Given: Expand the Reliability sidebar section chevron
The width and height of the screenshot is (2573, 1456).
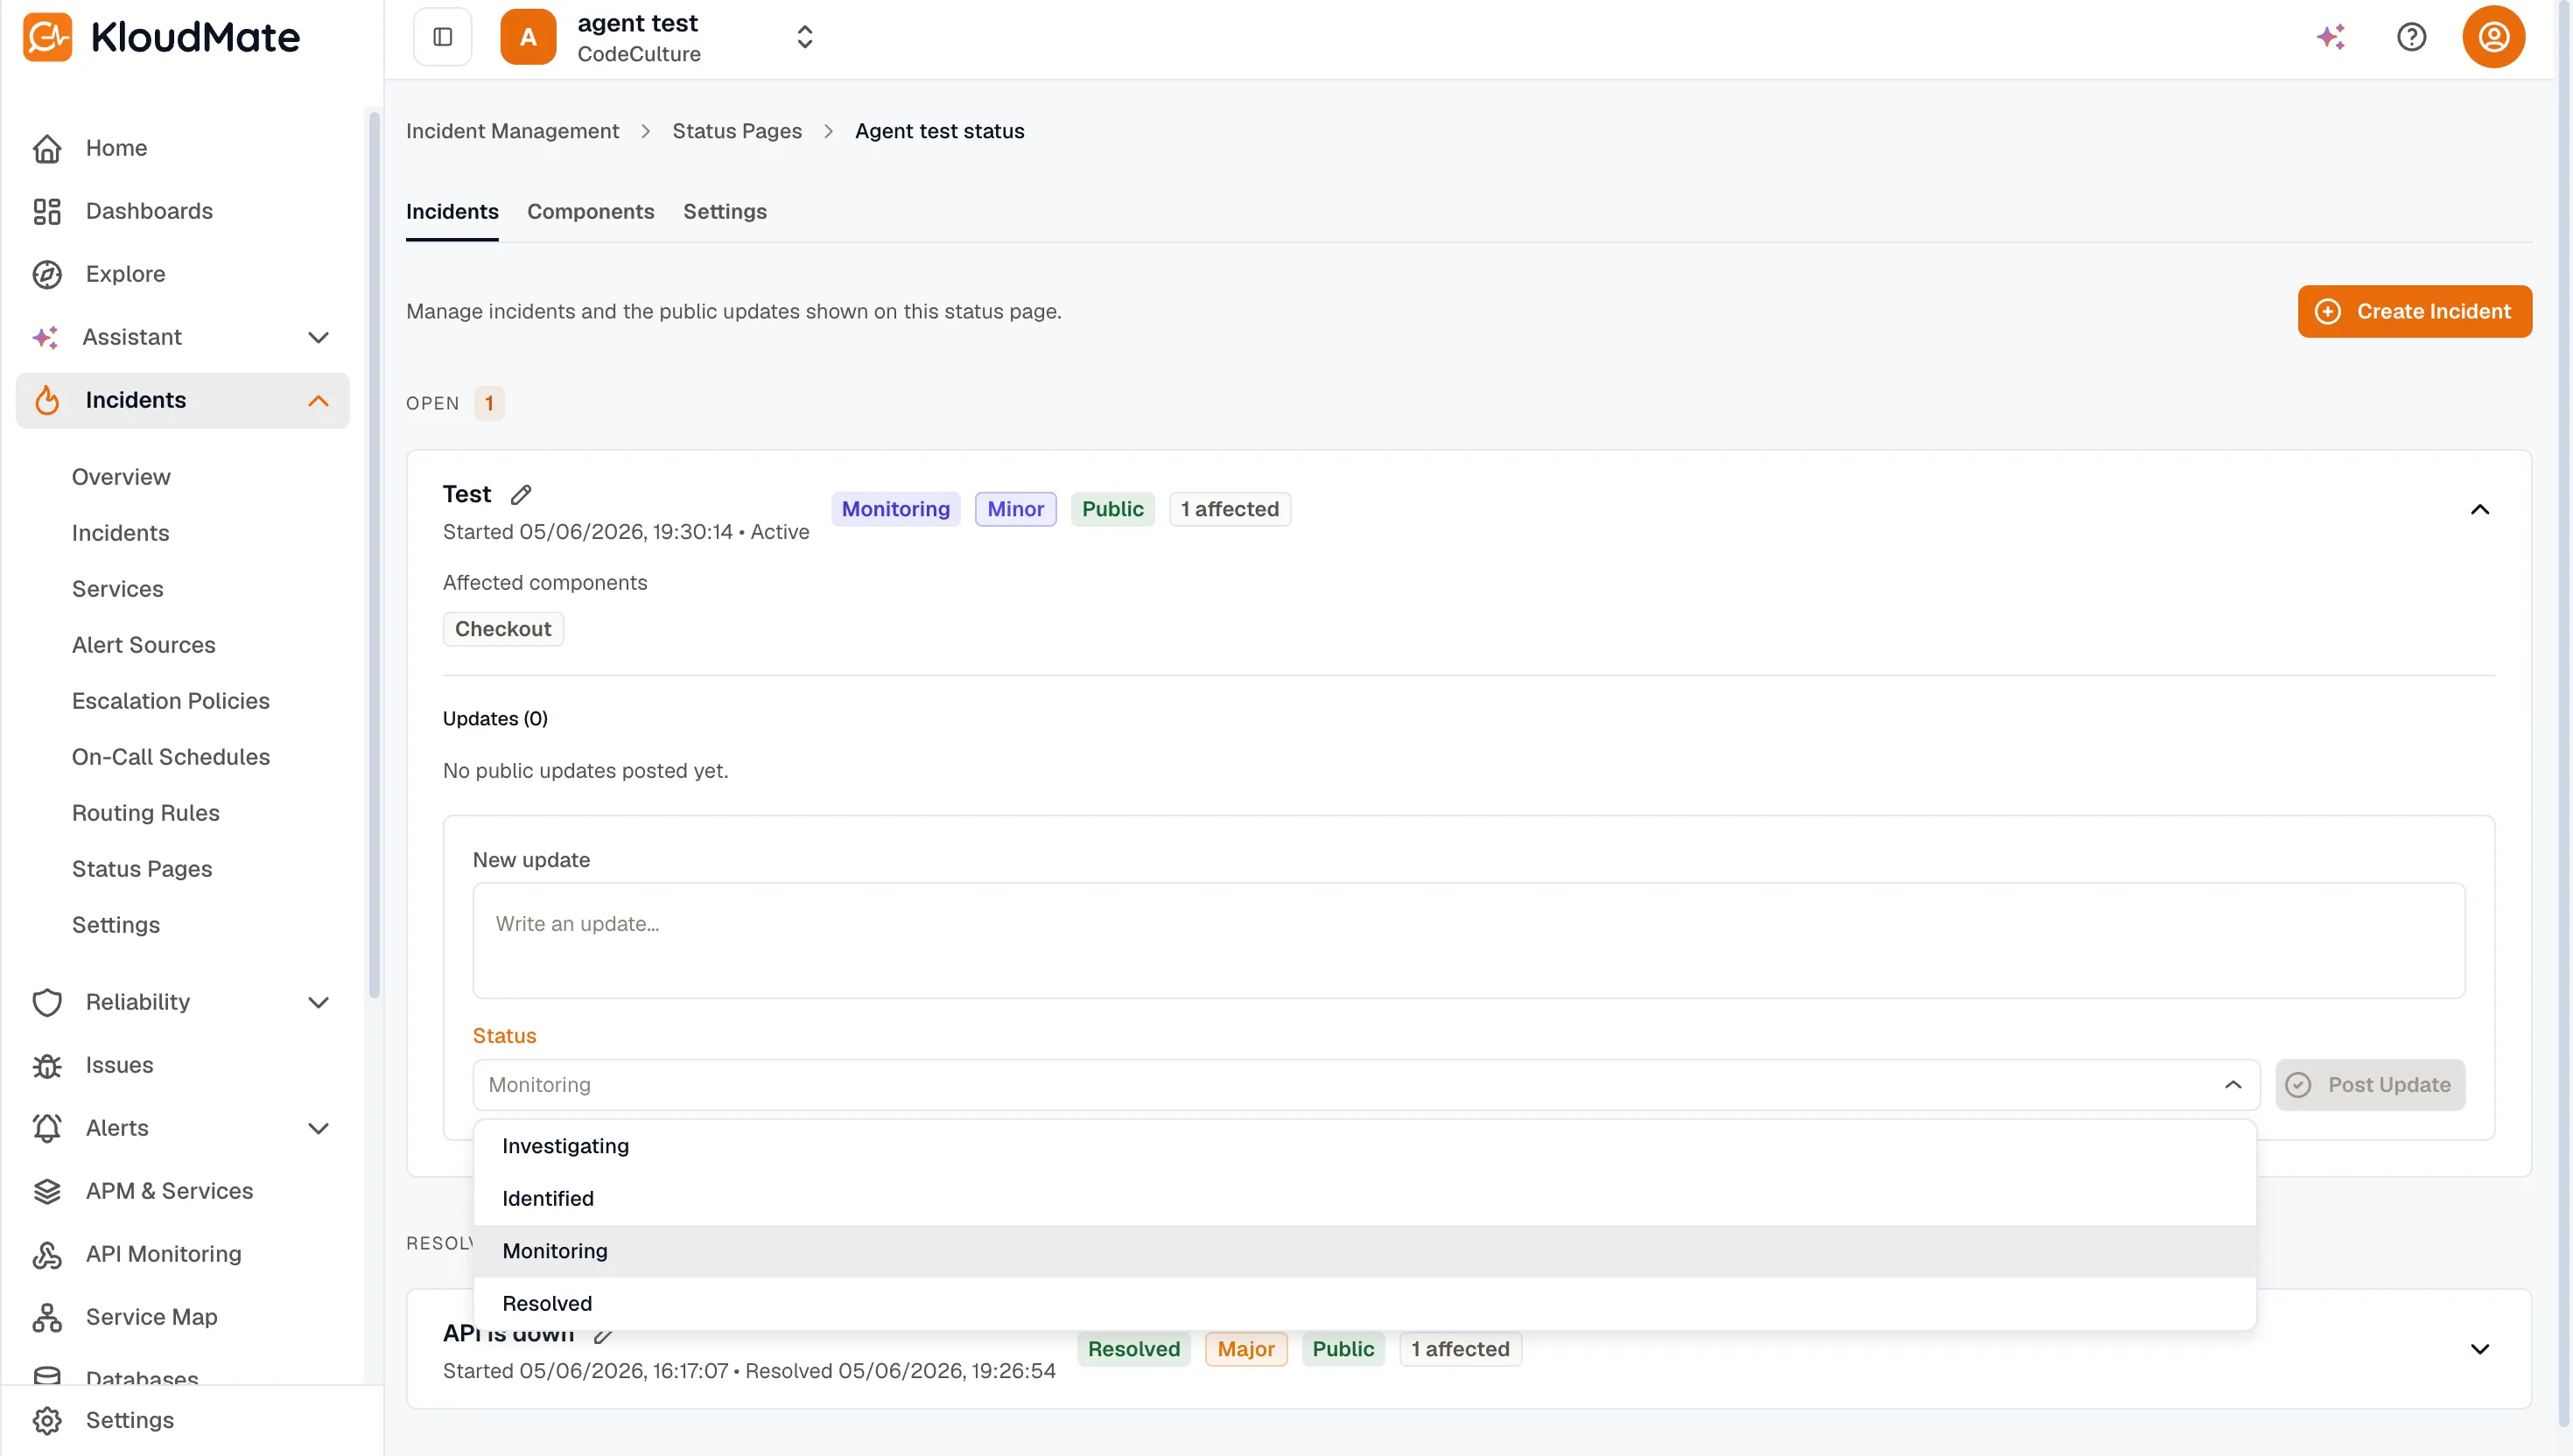Looking at the screenshot, I should click(x=318, y=1003).
